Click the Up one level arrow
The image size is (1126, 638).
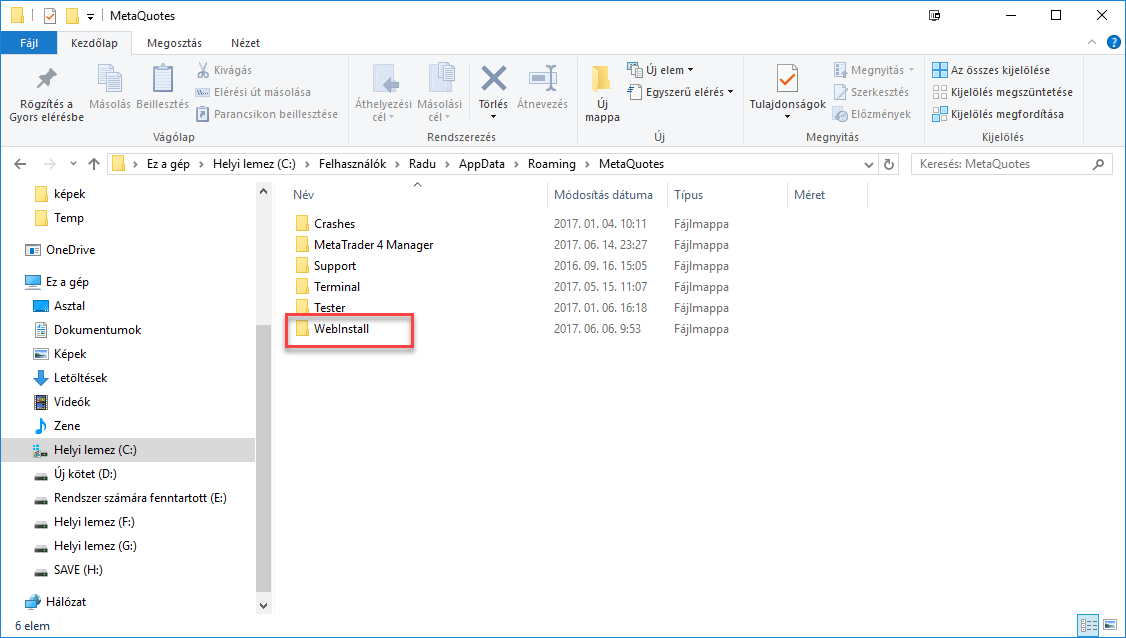coord(93,164)
